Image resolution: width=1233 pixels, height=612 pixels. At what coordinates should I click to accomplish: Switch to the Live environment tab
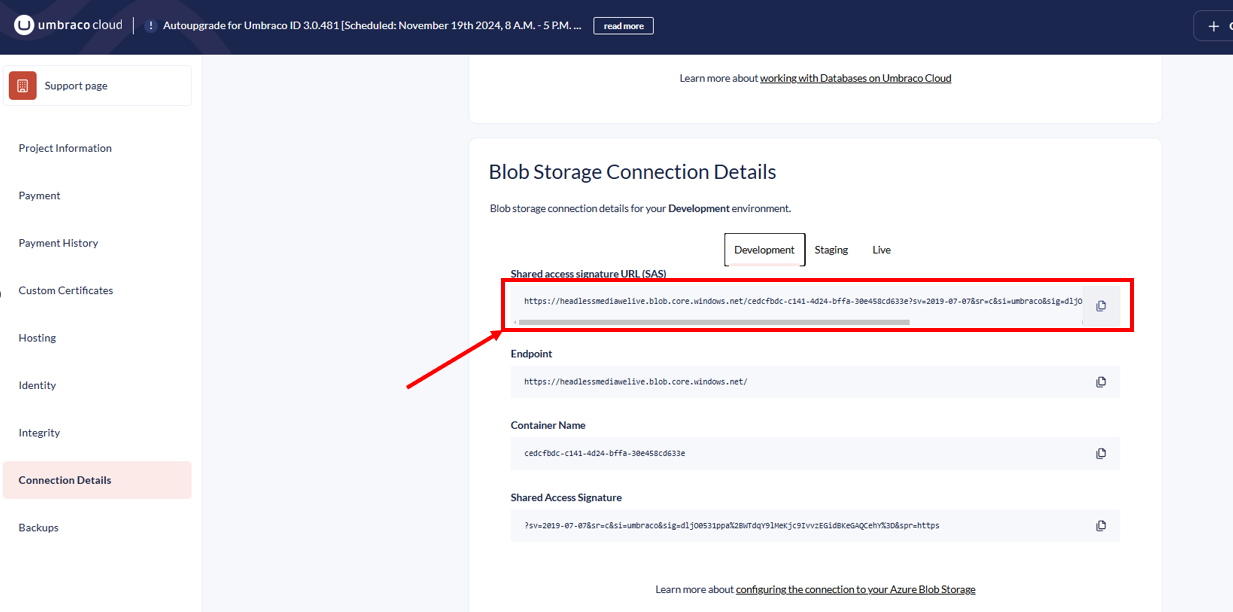coord(881,250)
